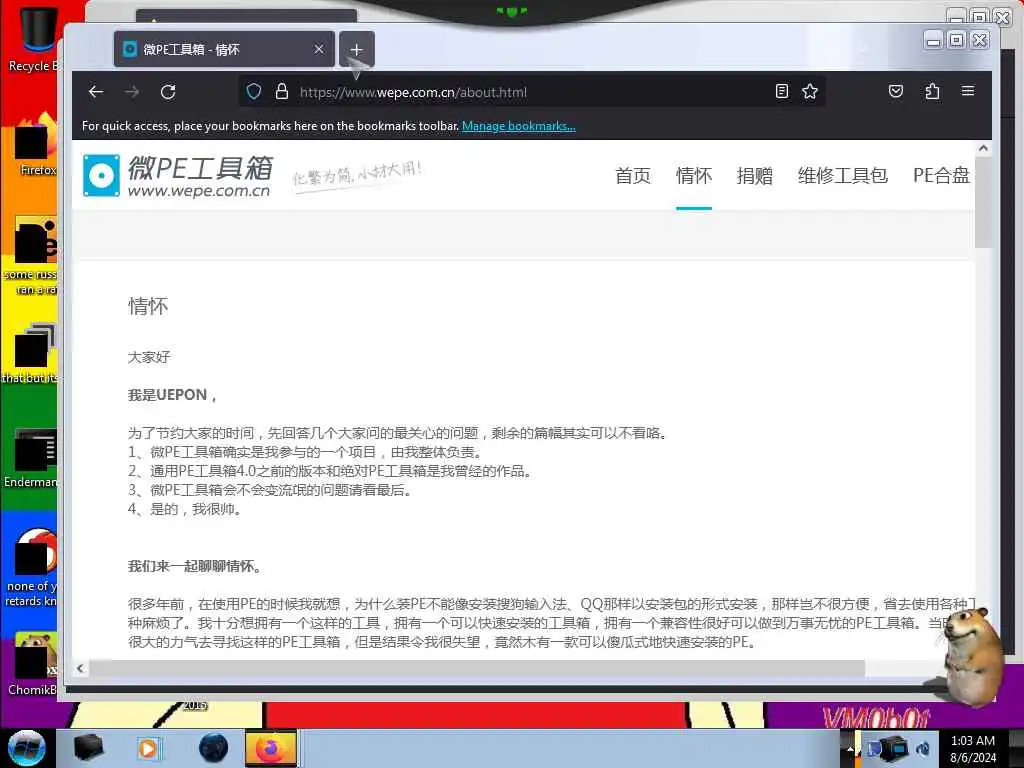Close the 微PE工具箱 - 情怀 tab
This screenshot has height=768, width=1024.
[x=319, y=49]
